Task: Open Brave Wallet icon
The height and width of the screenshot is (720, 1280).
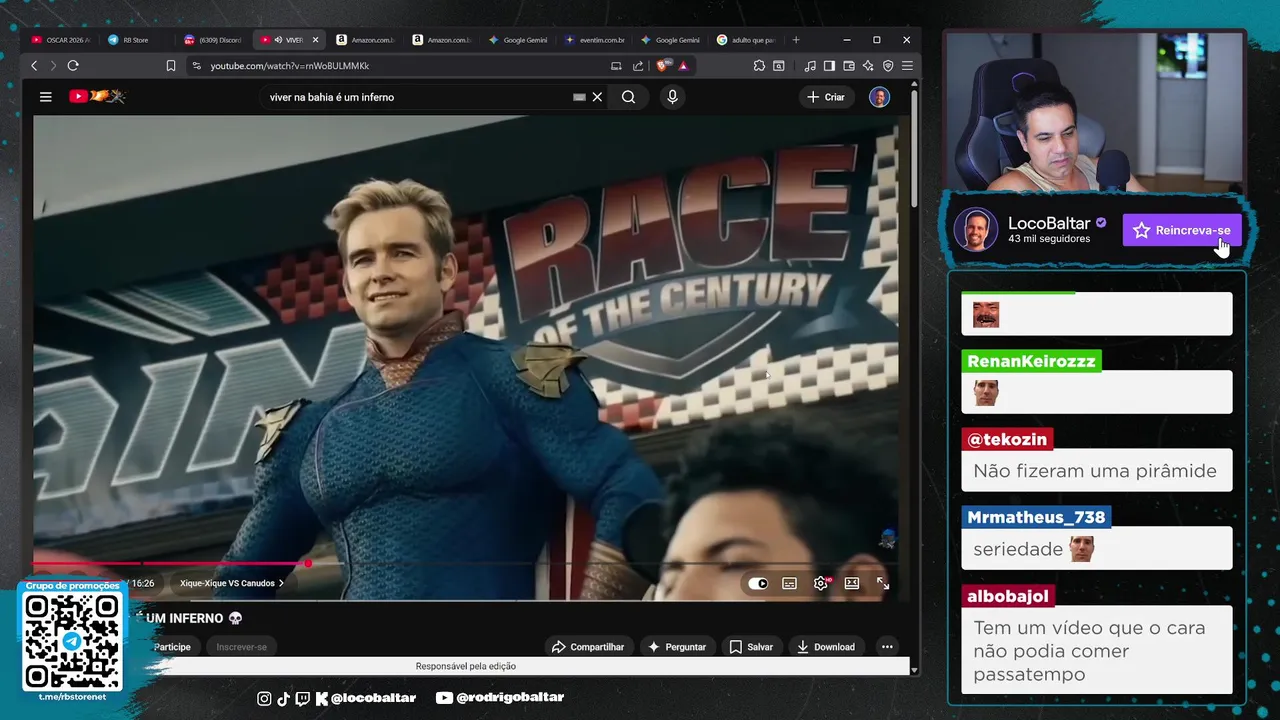Action: pos(849,66)
